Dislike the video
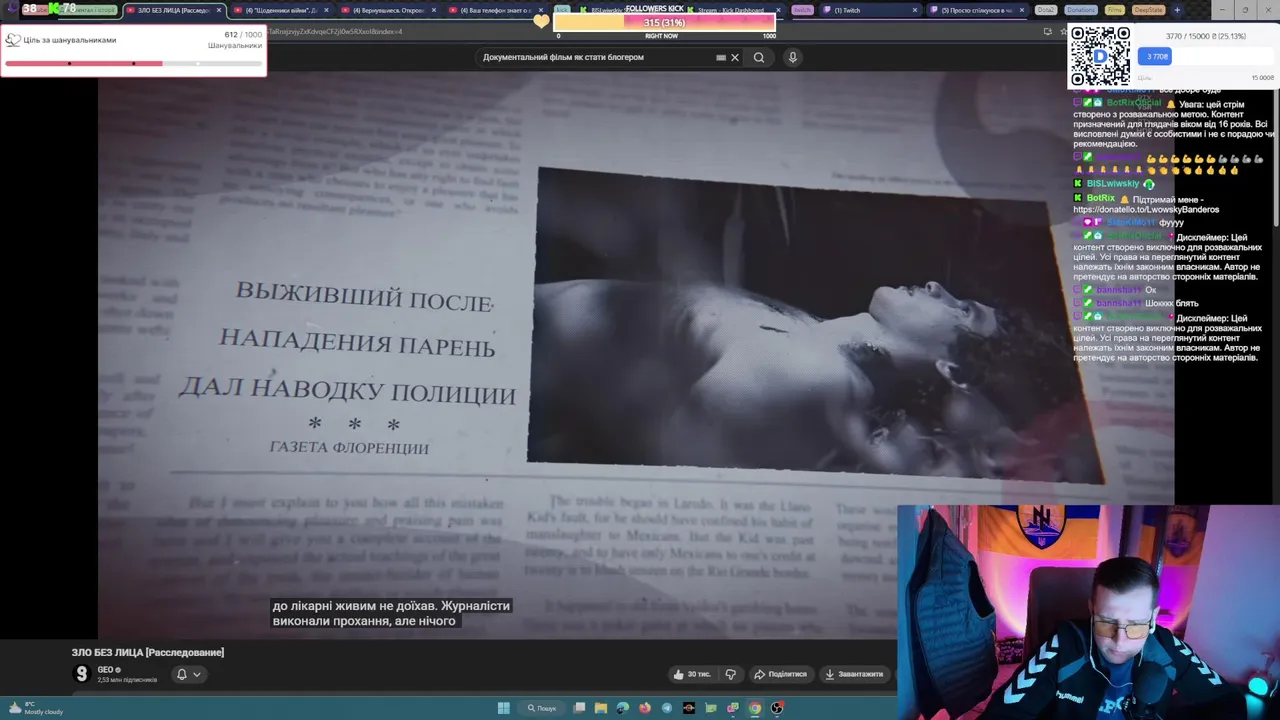 tap(730, 674)
